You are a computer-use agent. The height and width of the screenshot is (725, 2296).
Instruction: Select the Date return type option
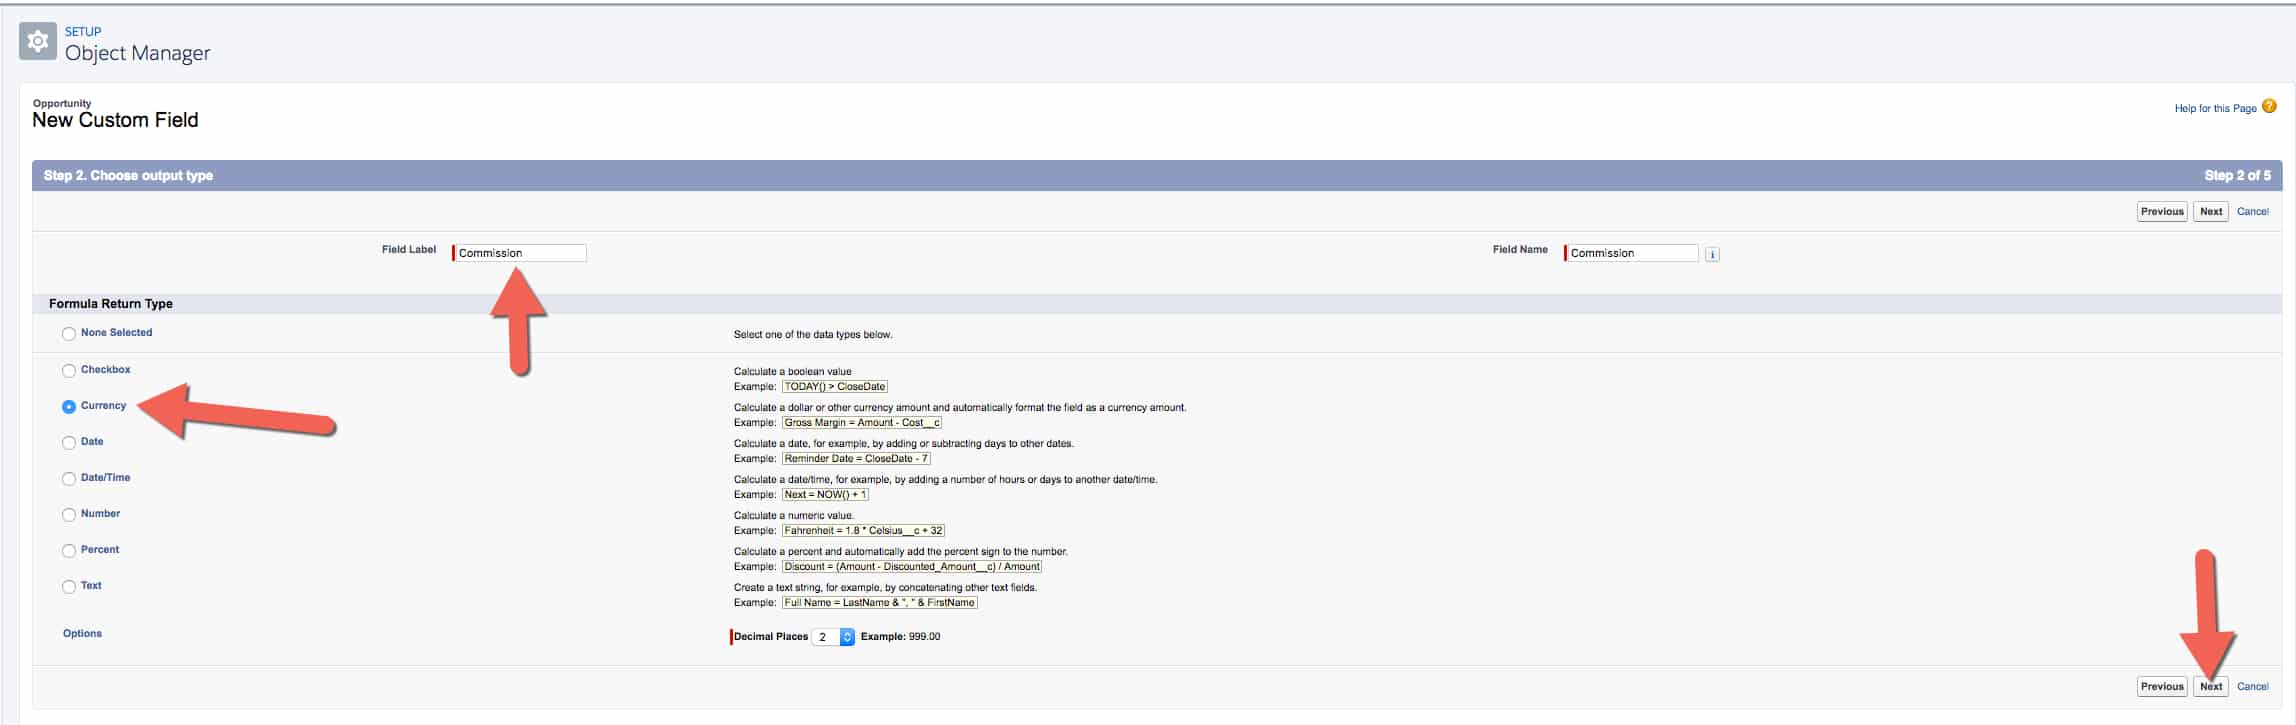(x=69, y=443)
